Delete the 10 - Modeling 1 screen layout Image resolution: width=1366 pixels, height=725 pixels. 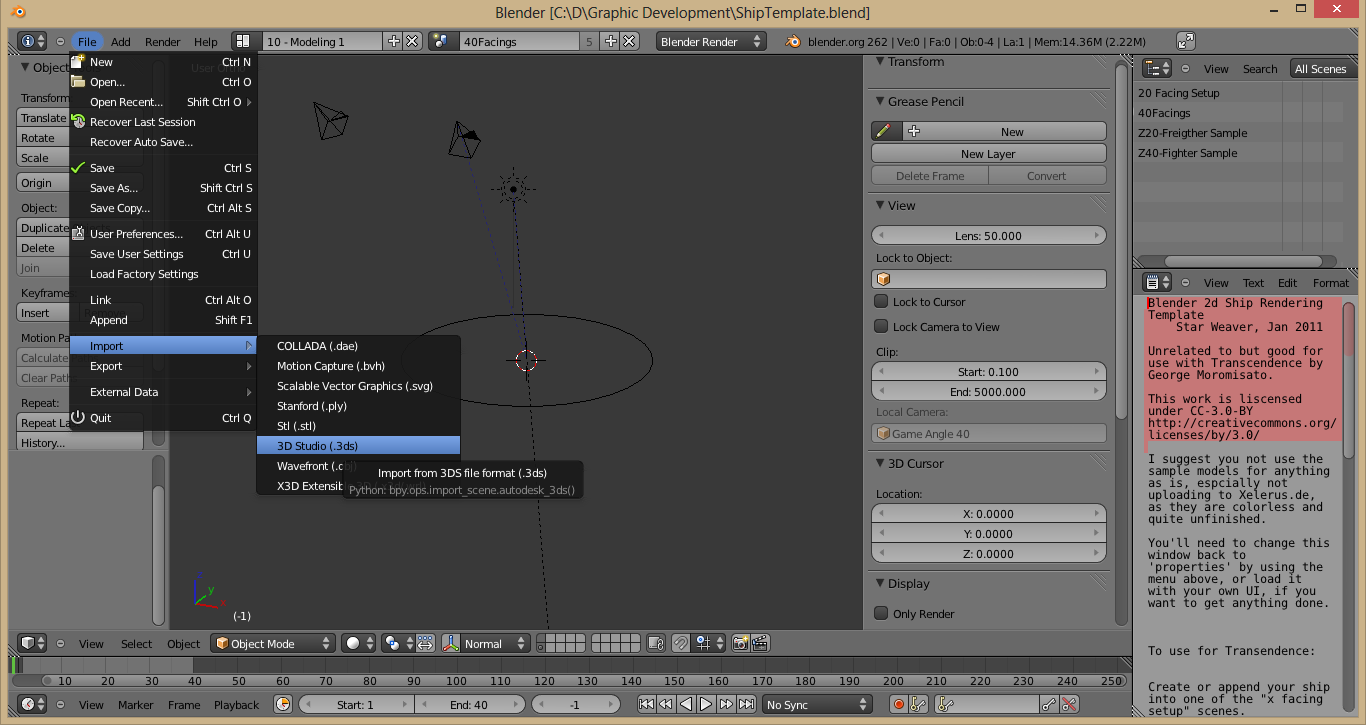coord(411,42)
